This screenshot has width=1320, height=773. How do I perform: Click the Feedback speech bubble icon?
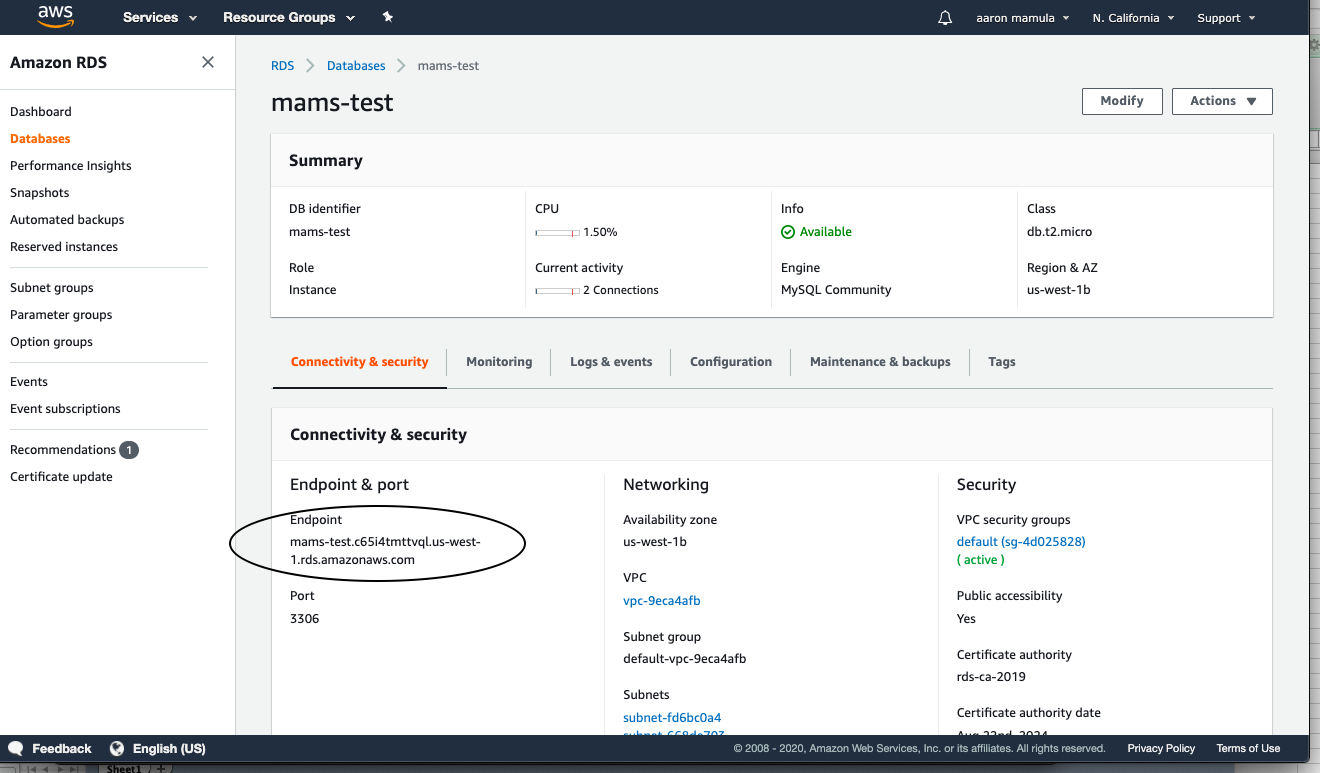click(16, 748)
